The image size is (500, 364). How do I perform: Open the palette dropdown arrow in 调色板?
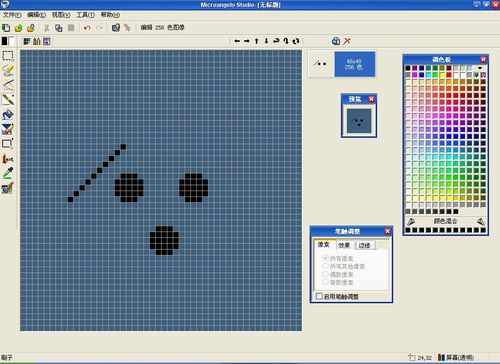pyautogui.click(x=480, y=68)
